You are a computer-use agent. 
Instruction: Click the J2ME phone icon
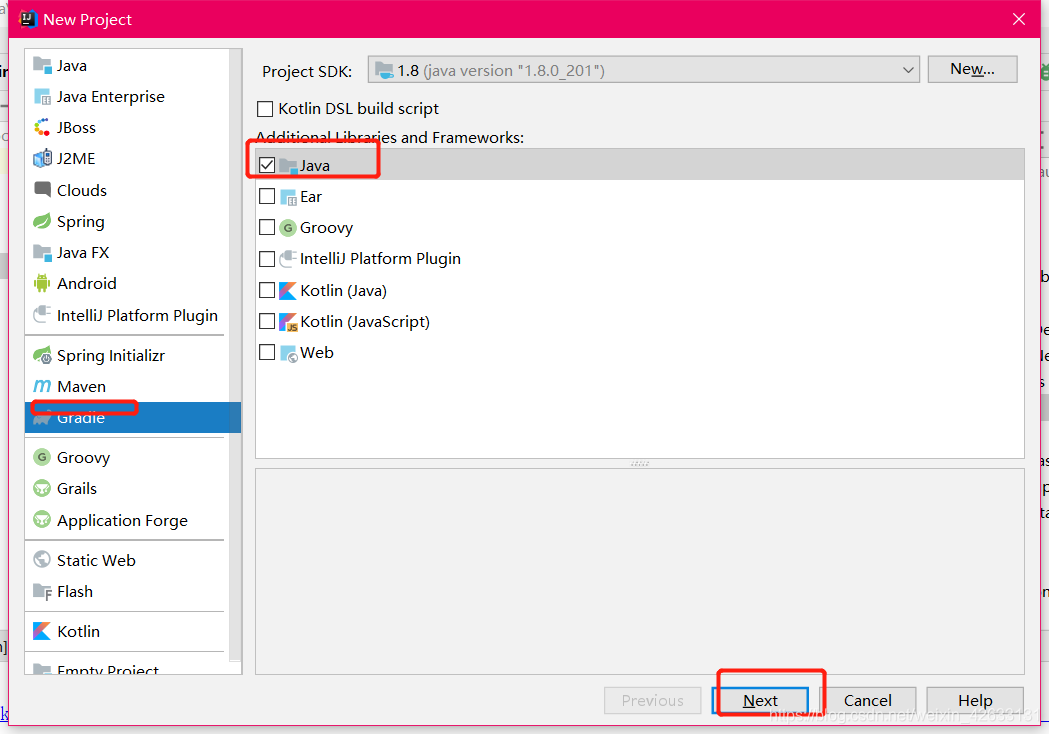point(42,159)
